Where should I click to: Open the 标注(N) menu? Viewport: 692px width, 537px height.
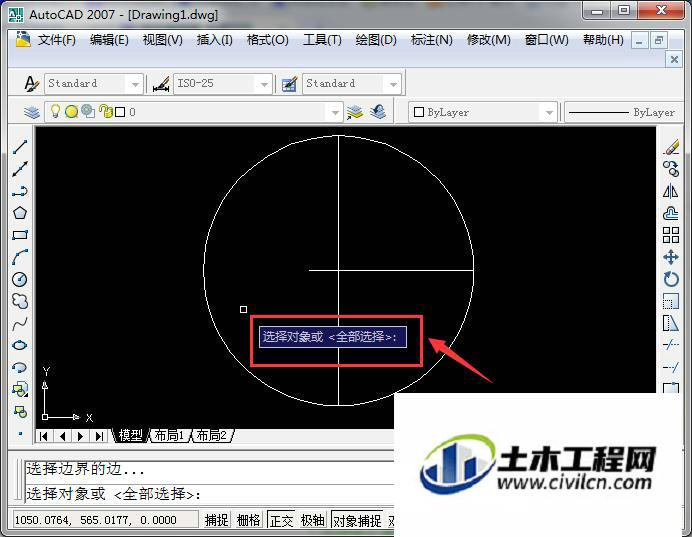(x=432, y=40)
